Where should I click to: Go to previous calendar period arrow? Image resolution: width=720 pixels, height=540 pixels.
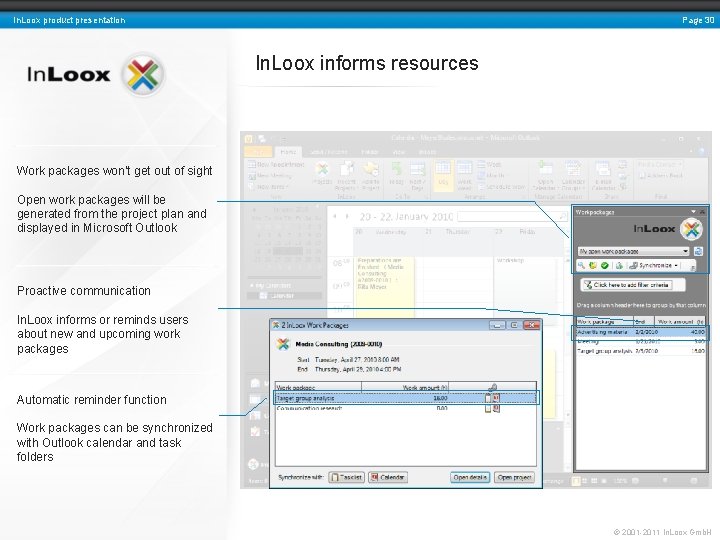(x=335, y=216)
